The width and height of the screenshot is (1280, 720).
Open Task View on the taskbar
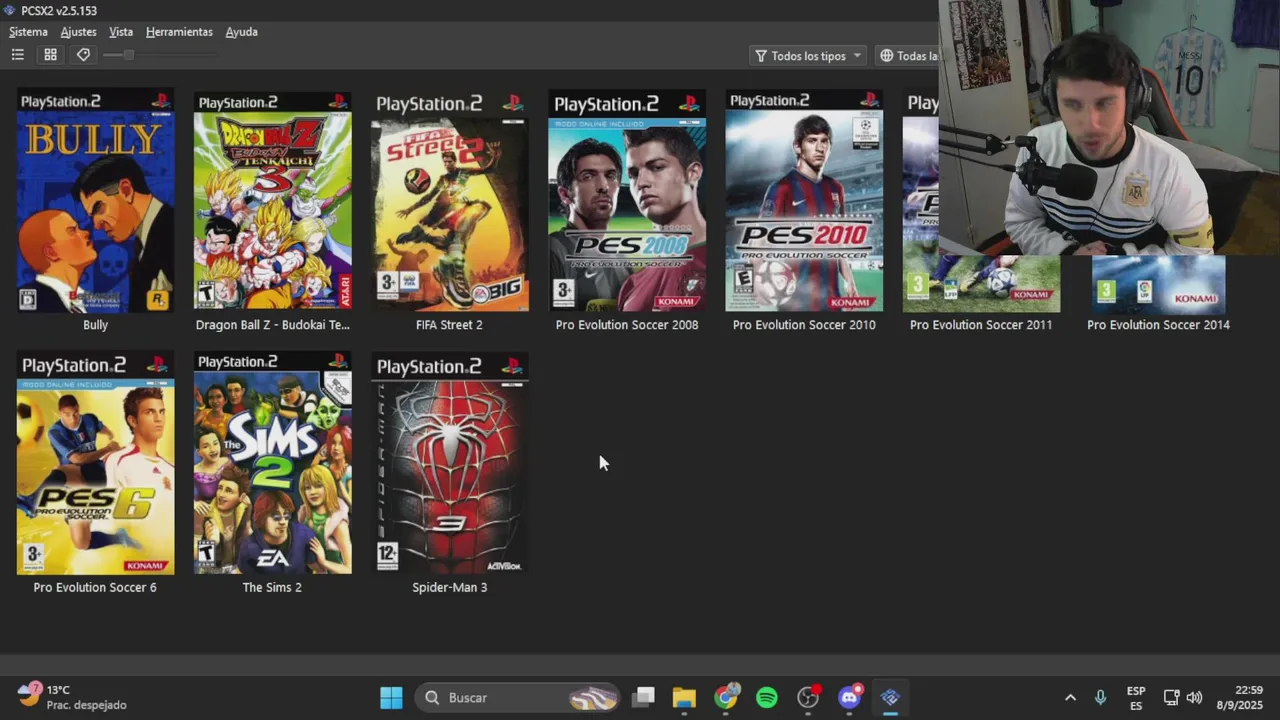point(644,697)
